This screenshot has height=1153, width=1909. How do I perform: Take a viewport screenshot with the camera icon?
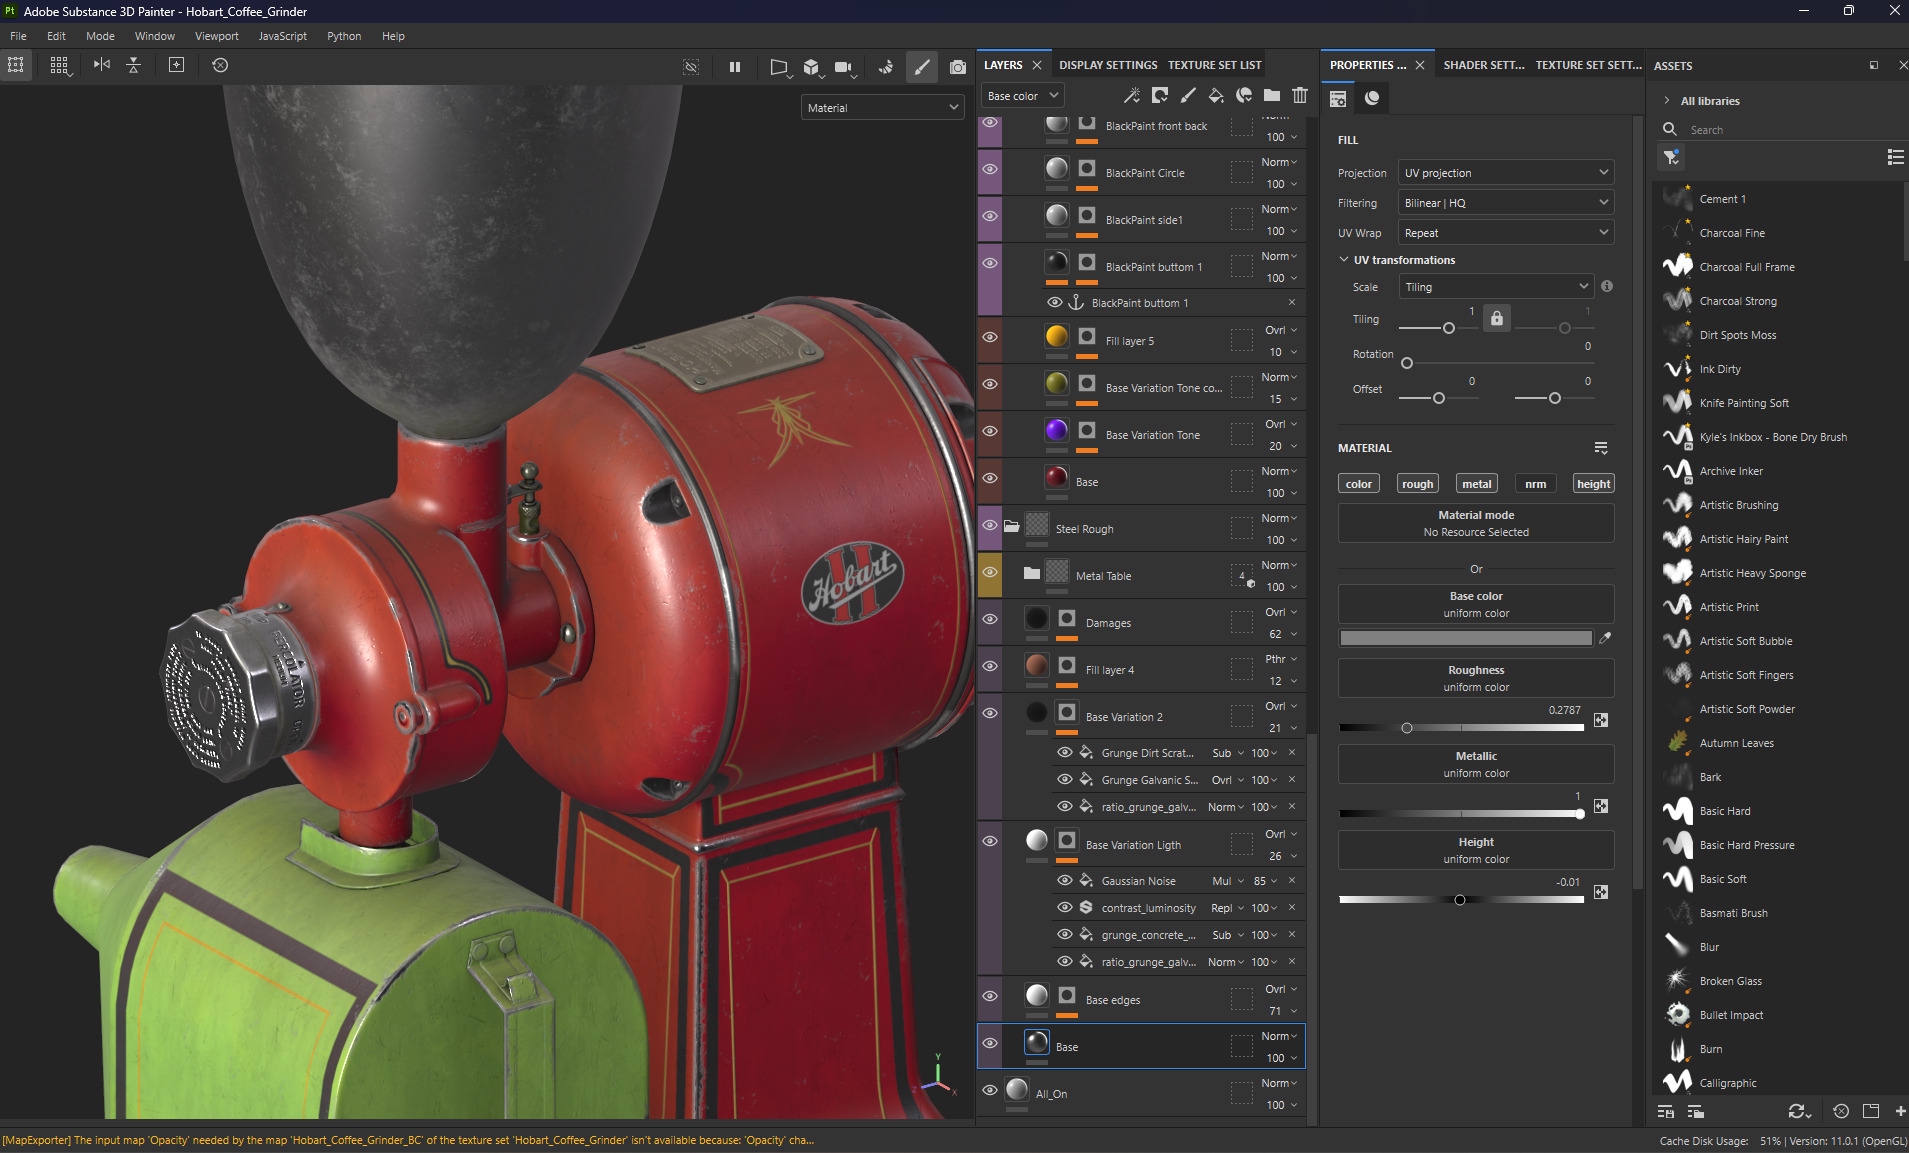pos(958,67)
